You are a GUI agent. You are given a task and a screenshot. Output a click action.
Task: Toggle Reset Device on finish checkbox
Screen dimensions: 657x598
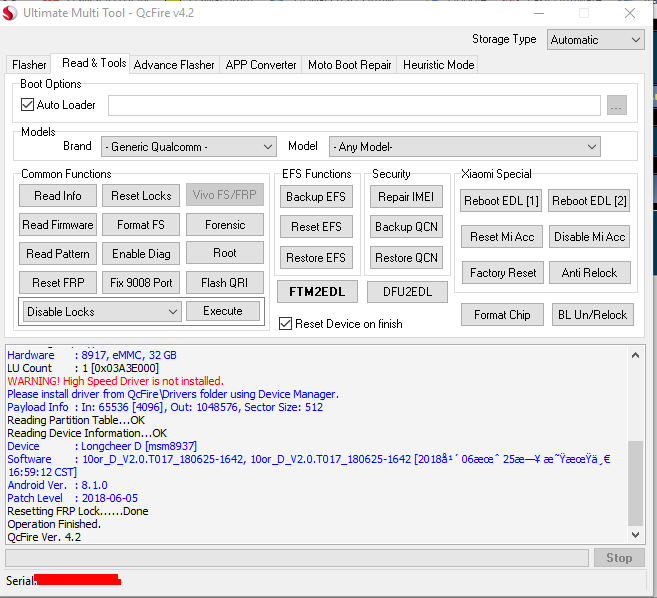tap(285, 324)
